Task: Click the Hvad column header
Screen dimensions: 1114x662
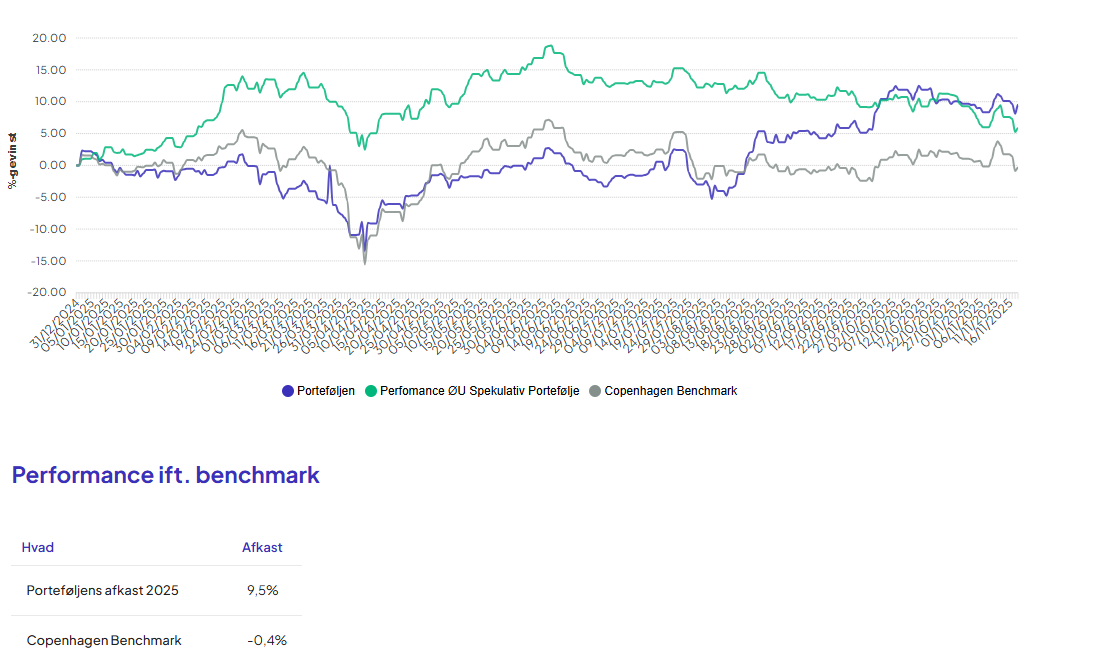Action: (38, 547)
